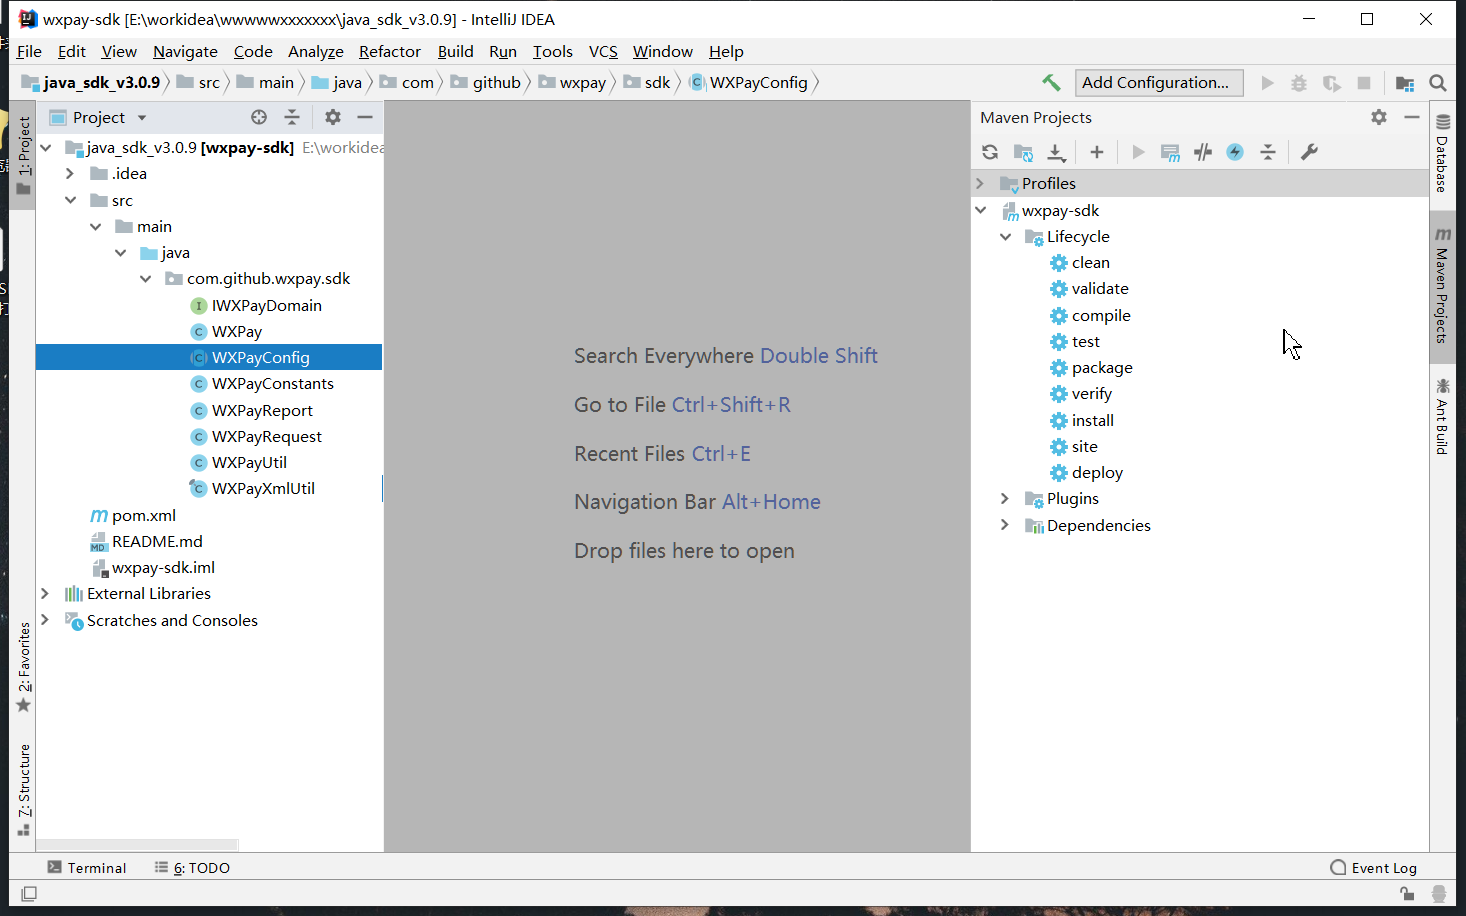Open the Database side tab

point(1442,152)
